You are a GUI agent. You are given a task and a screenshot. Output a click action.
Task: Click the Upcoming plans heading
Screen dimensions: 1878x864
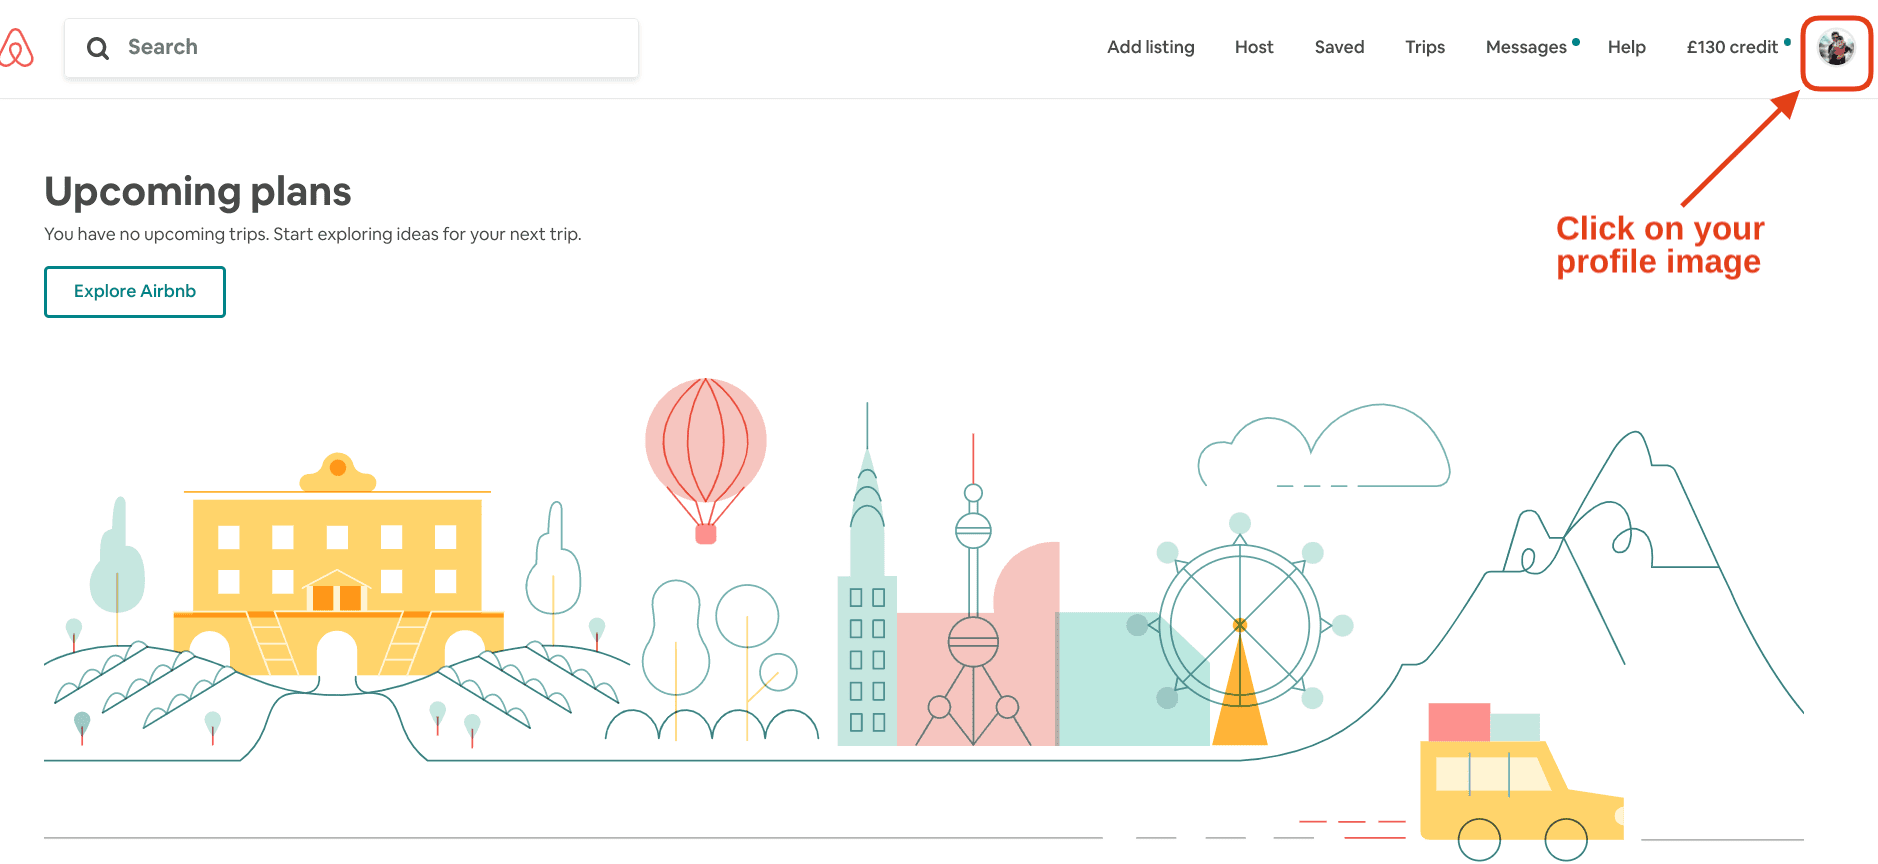(x=198, y=191)
